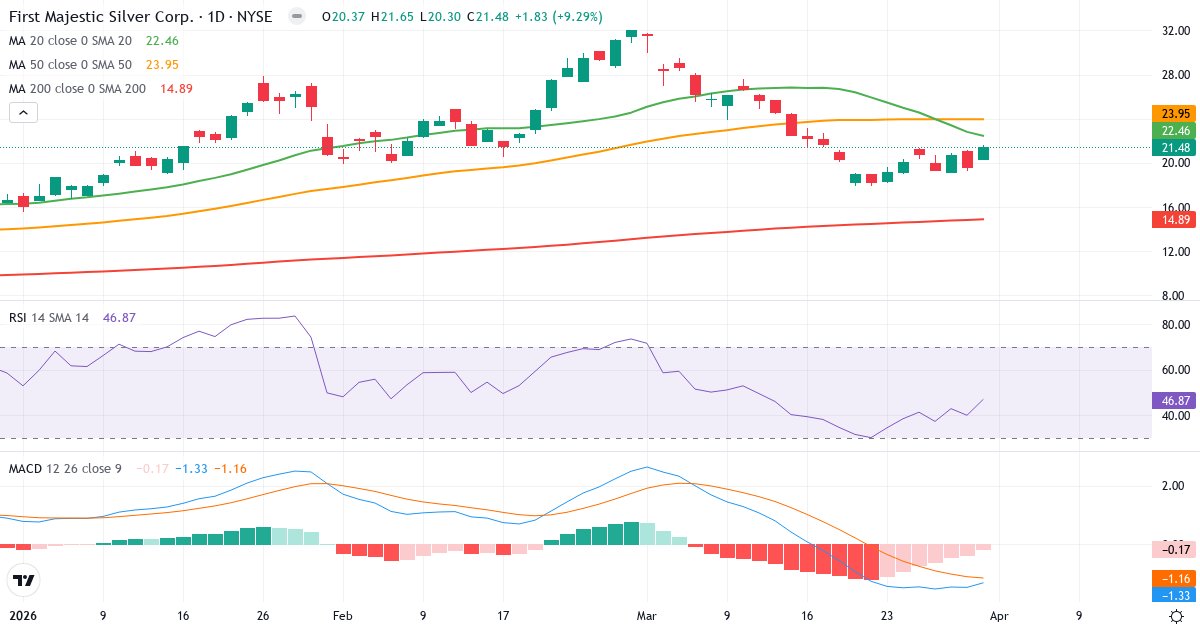Collapse the indicator legend with the chevron

[22, 112]
